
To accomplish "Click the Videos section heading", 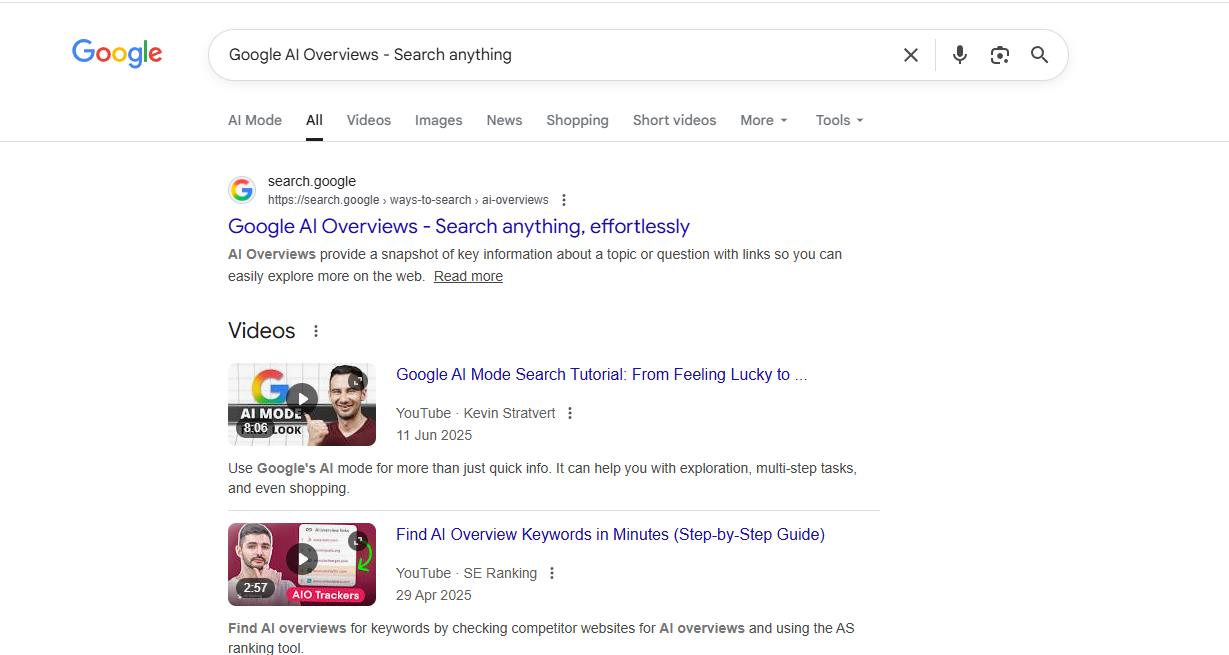I will tap(262, 331).
